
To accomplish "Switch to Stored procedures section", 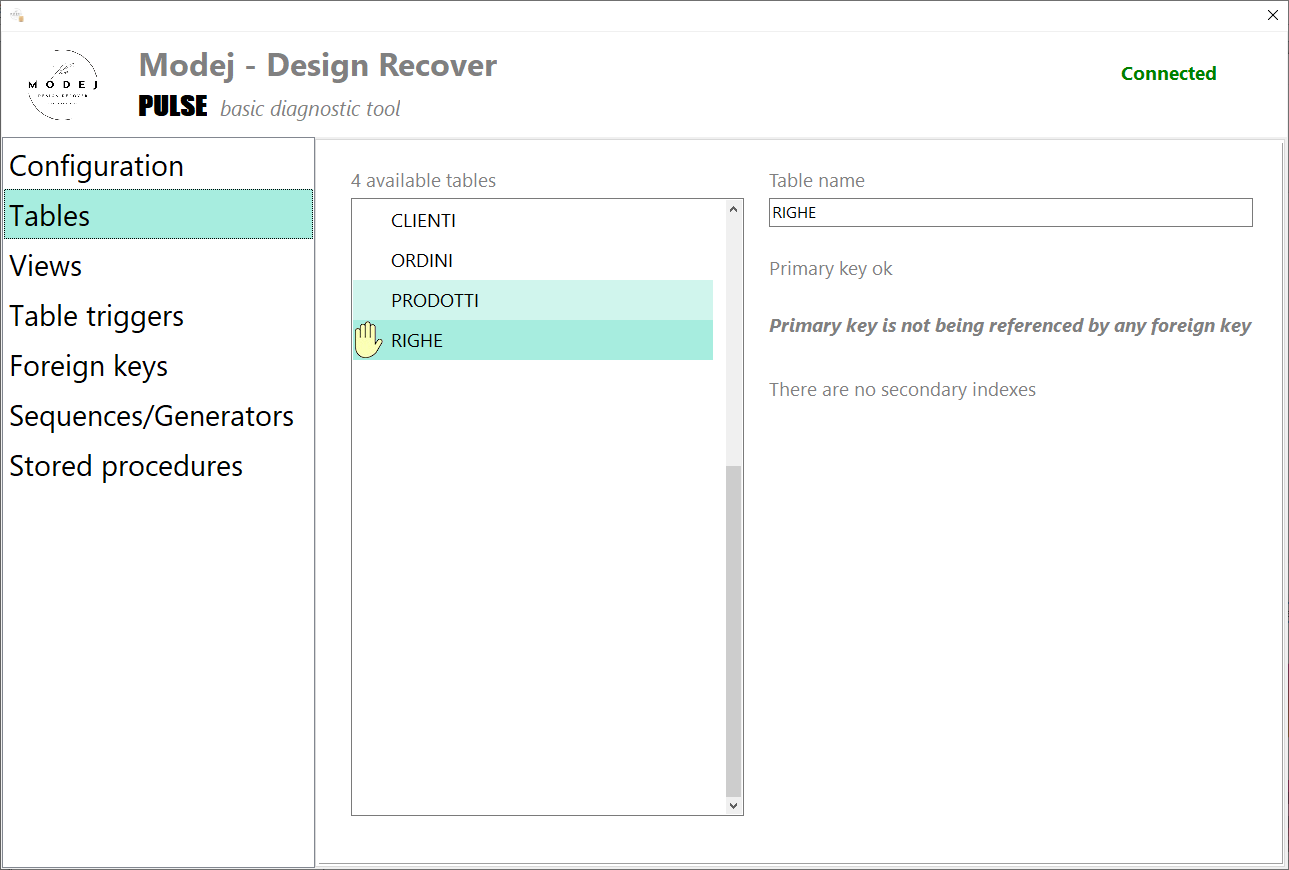I will click(x=158, y=466).
